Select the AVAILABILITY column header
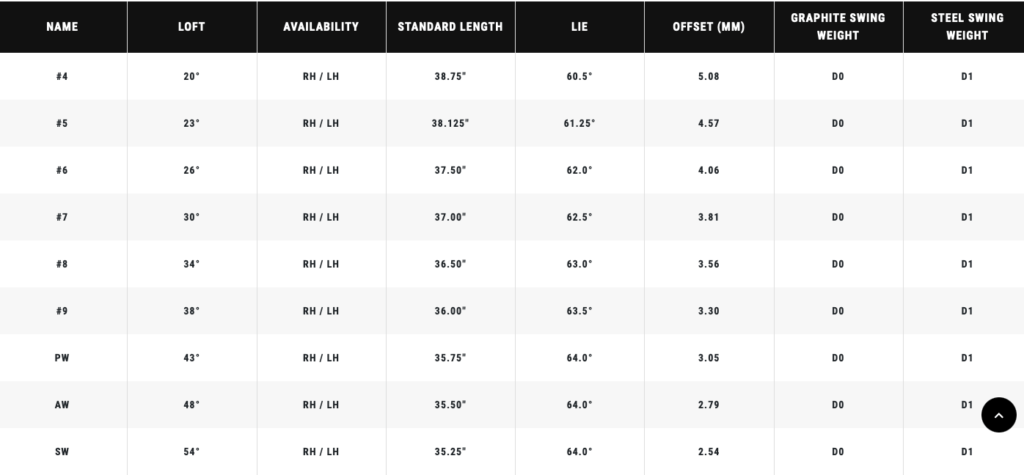Image resolution: width=1024 pixels, height=475 pixels. [321, 27]
